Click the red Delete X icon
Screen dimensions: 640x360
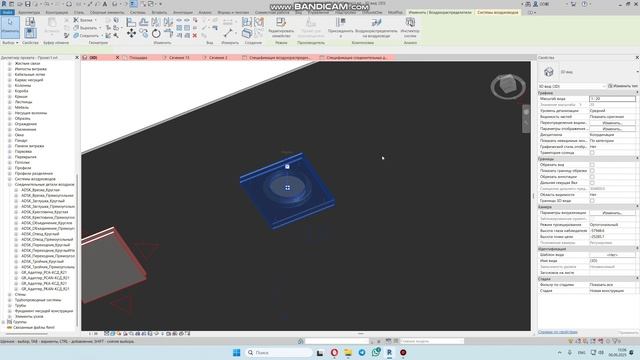(195, 36)
